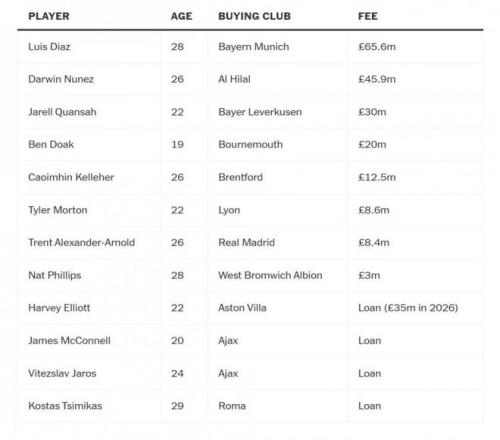Select the Luis Diaz player name
500x440 pixels.
49,47
